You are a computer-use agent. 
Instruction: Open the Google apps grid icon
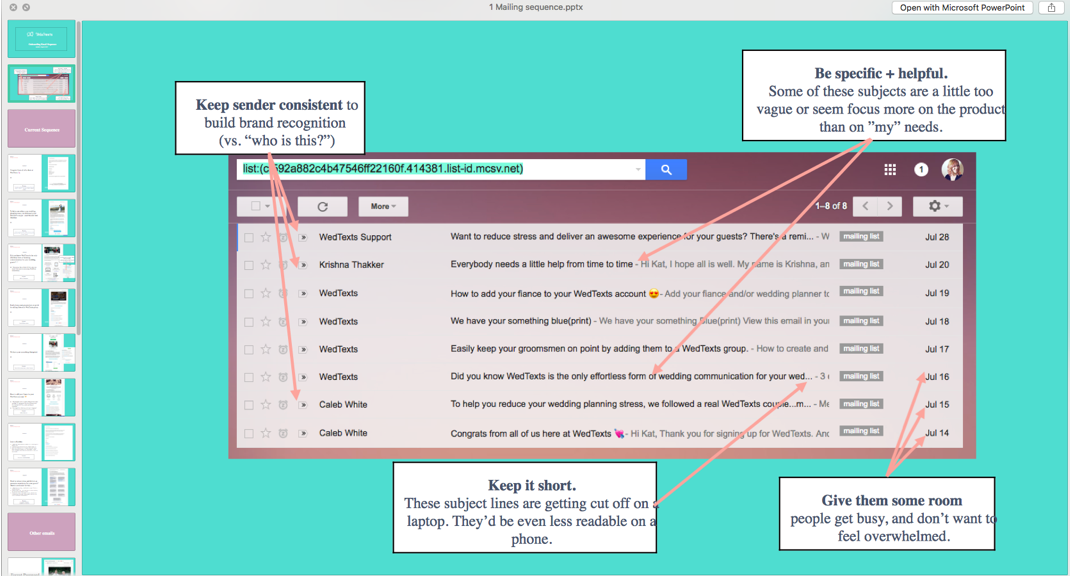coord(890,170)
